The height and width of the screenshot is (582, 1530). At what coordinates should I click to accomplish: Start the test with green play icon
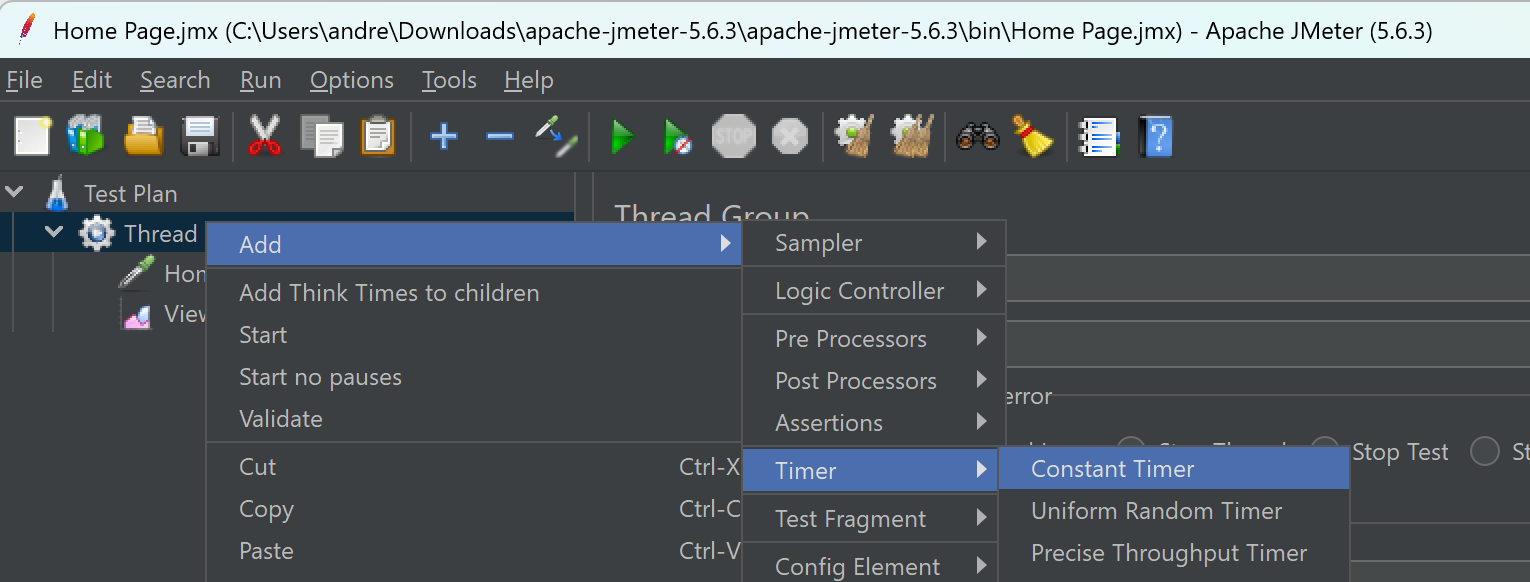coord(623,136)
